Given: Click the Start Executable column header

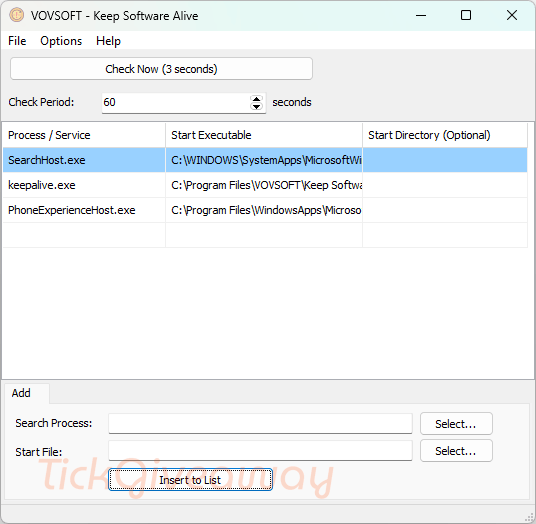Looking at the screenshot, I should [264, 135].
